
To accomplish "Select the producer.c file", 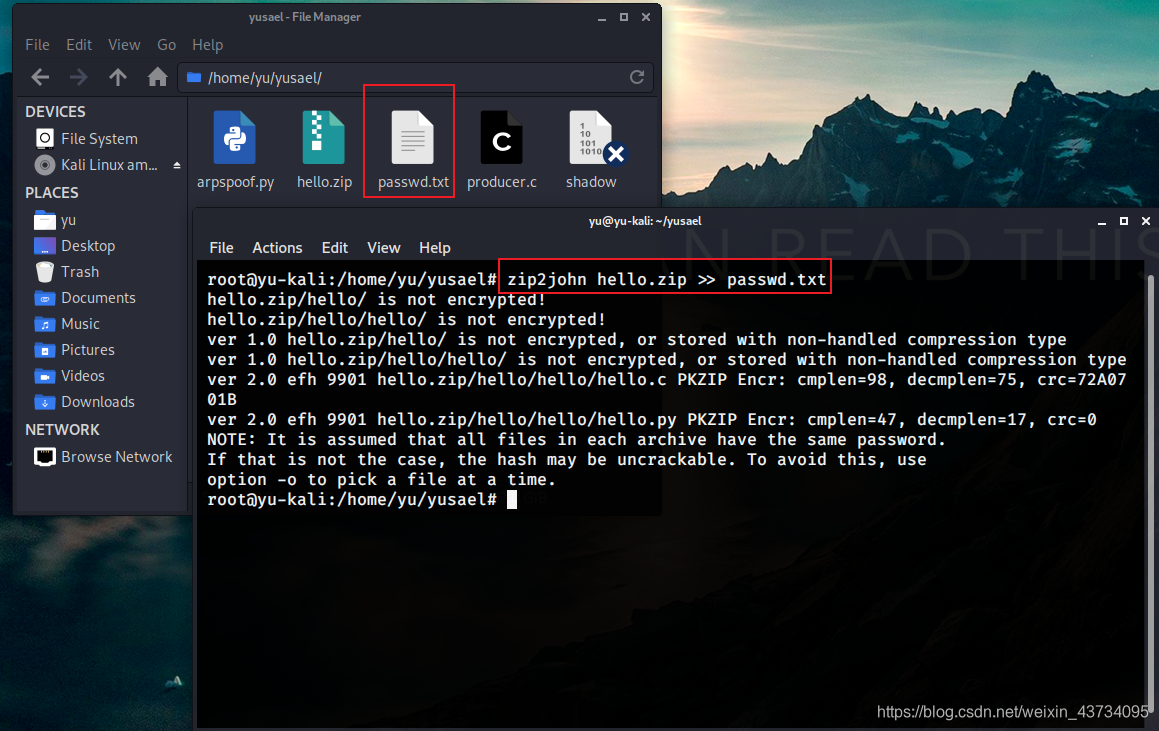I will point(501,150).
